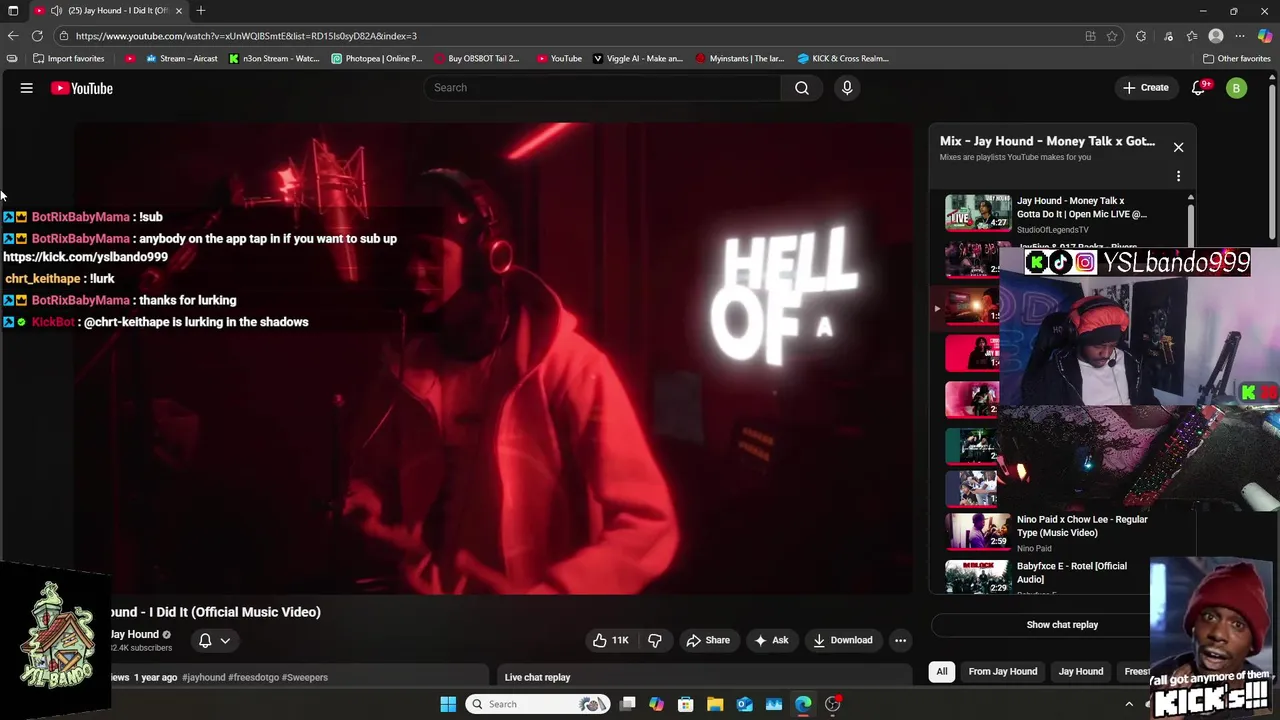Open the Create button
The image size is (1280, 720).
pyautogui.click(x=1145, y=88)
